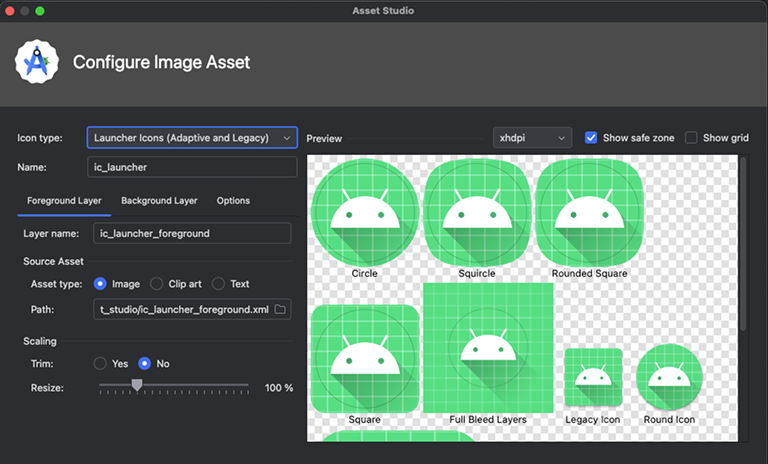This screenshot has width=768, height=464.
Task: Select the Round Icon preview
Action: tap(669, 376)
